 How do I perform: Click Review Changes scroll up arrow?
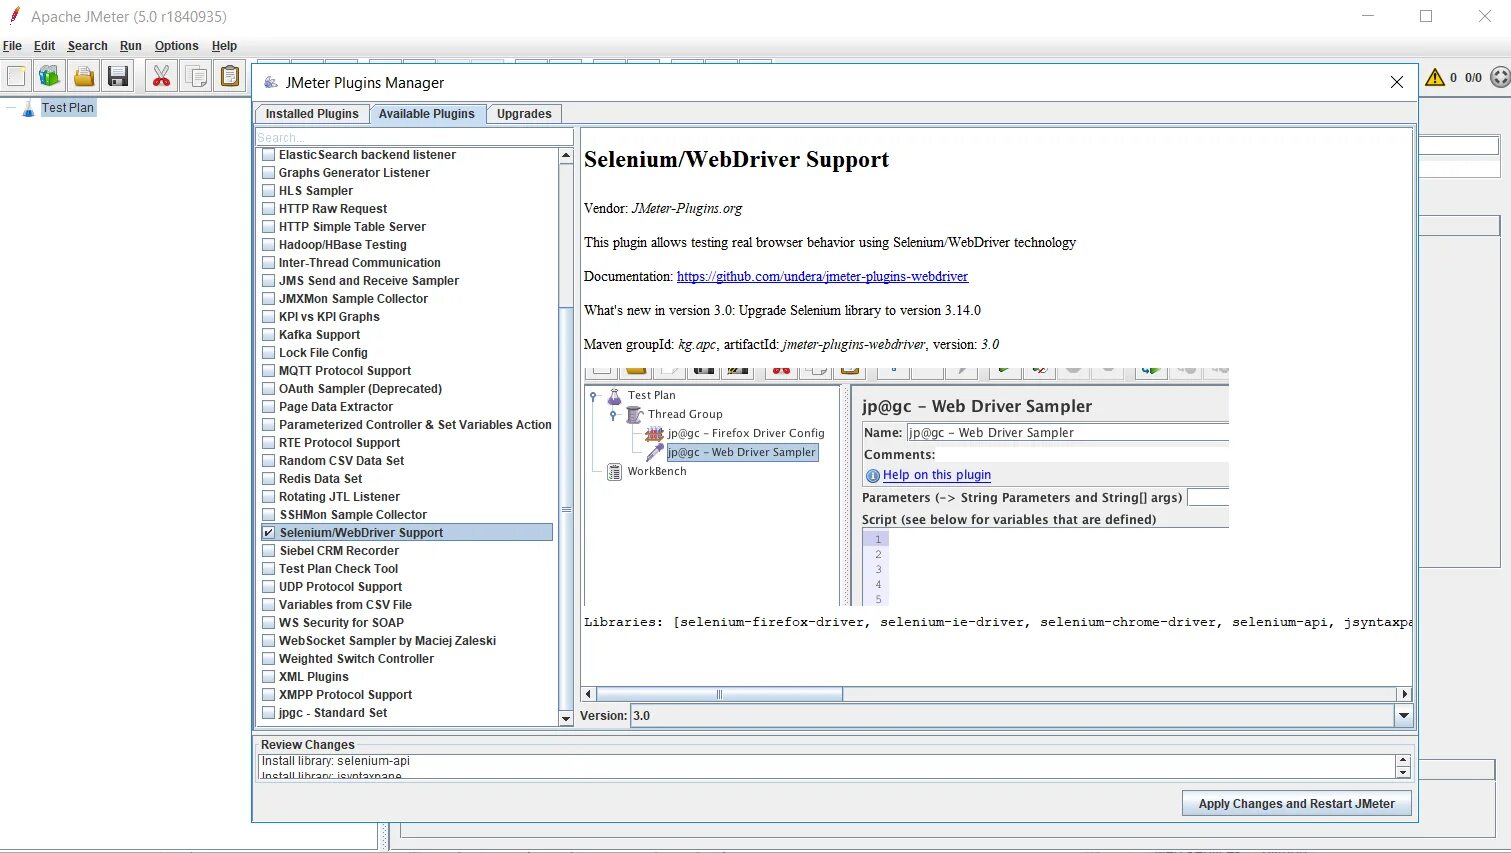(x=1402, y=761)
